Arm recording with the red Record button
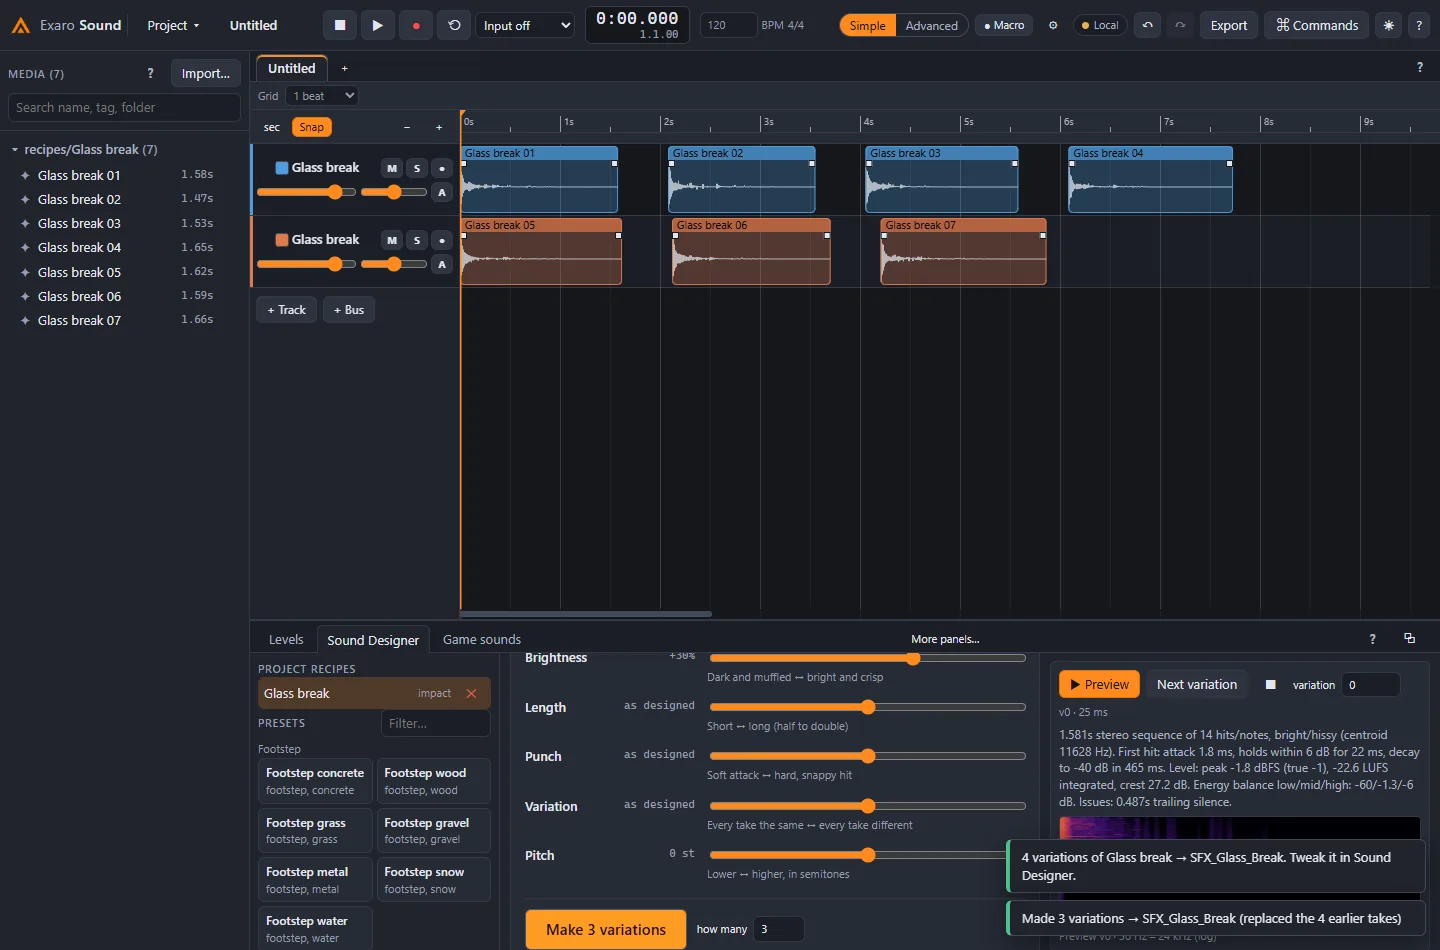The image size is (1440, 950). click(x=416, y=25)
